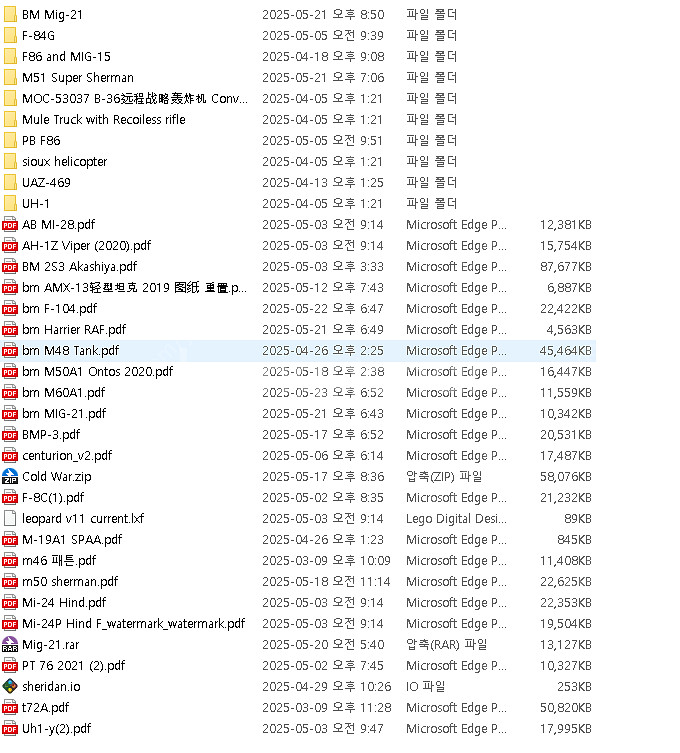Image resolution: width=680 pixels, height=753 pixels.
Task: Click the IO 파일 type cell
Action: [x=425, y=686]
